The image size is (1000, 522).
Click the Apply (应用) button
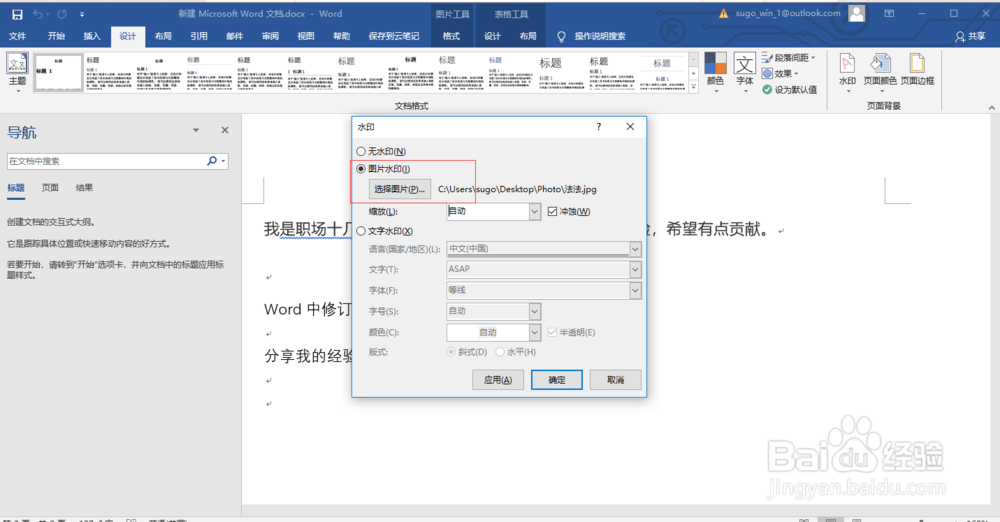tap(497, 380)
